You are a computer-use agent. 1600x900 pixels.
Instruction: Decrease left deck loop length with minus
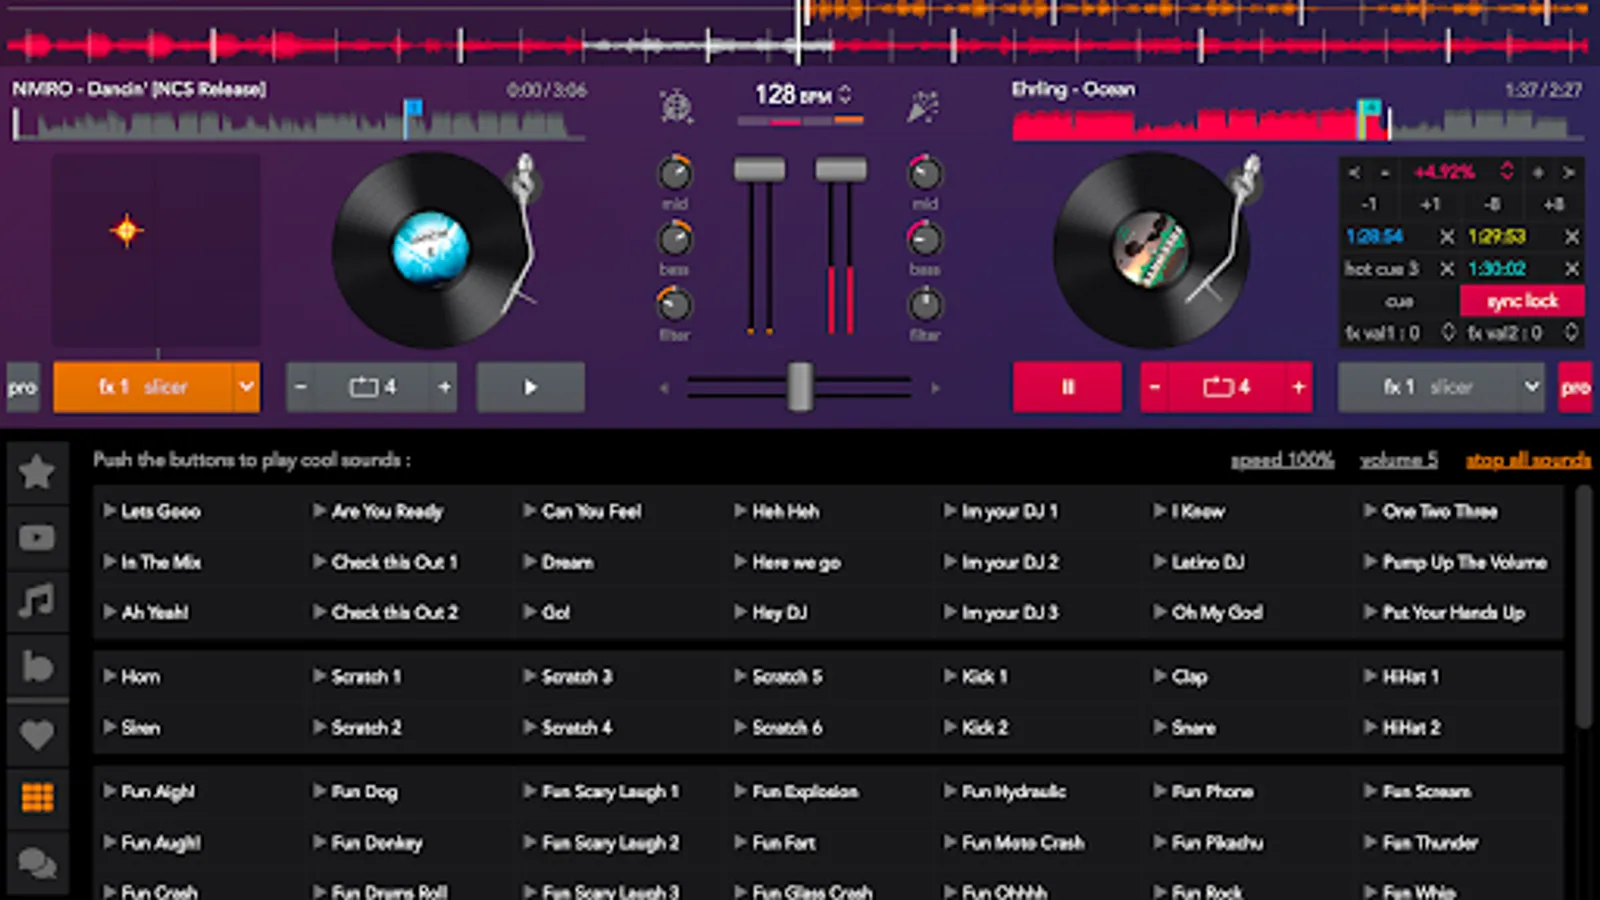click(301, 387)
